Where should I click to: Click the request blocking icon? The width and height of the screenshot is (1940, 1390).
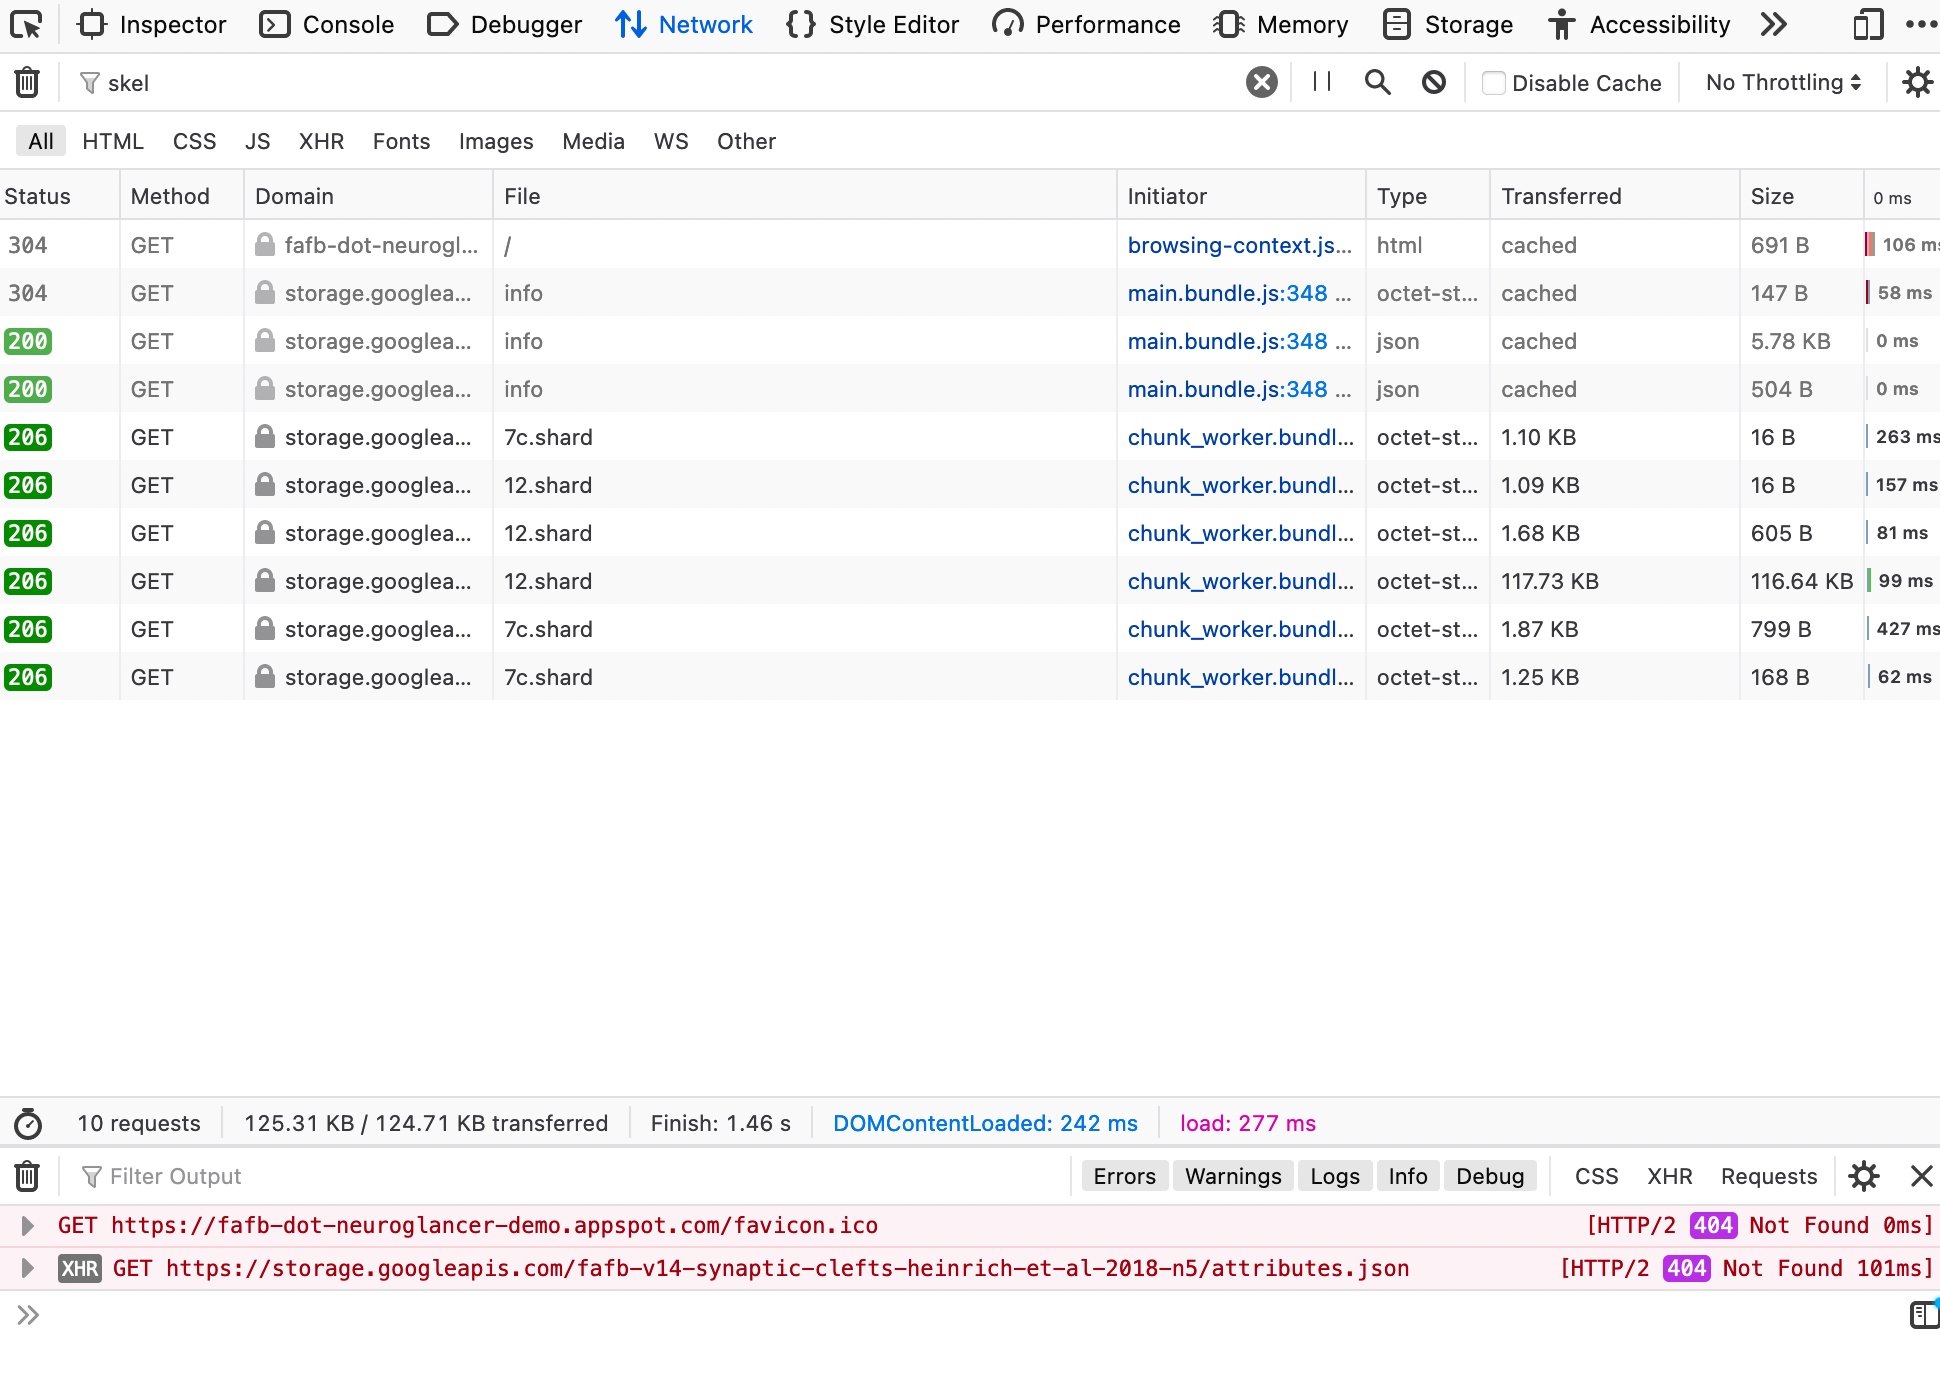[x=1434, y=82]
